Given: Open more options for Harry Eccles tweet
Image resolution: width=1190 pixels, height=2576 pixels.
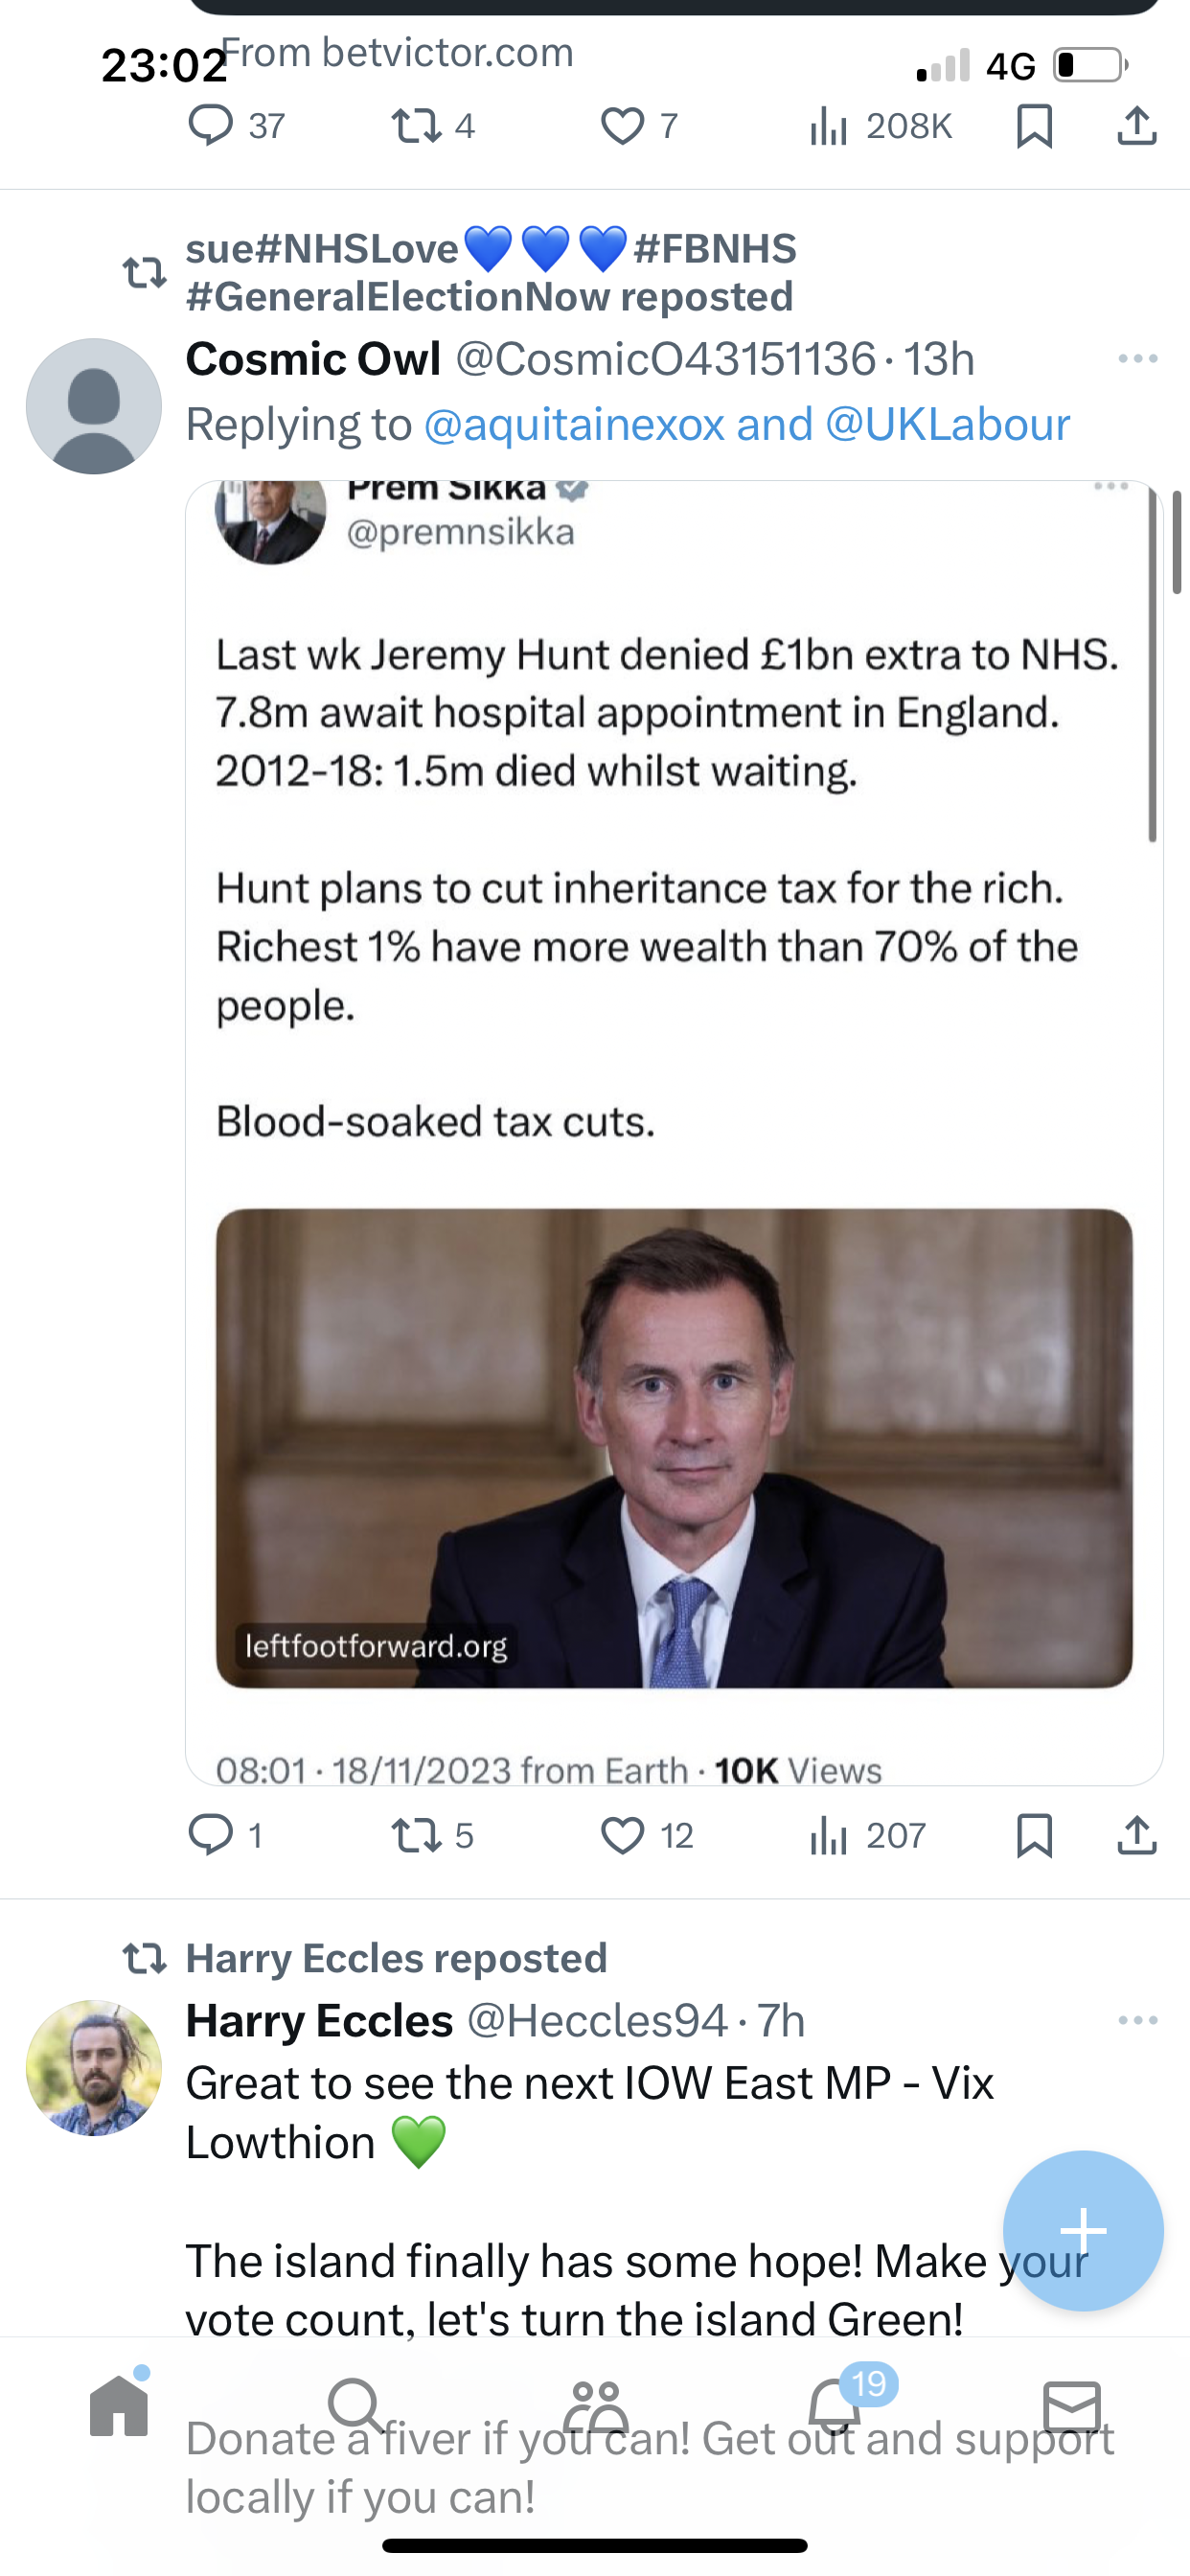Looking at the screenshot, I should coord(1138,2021).
